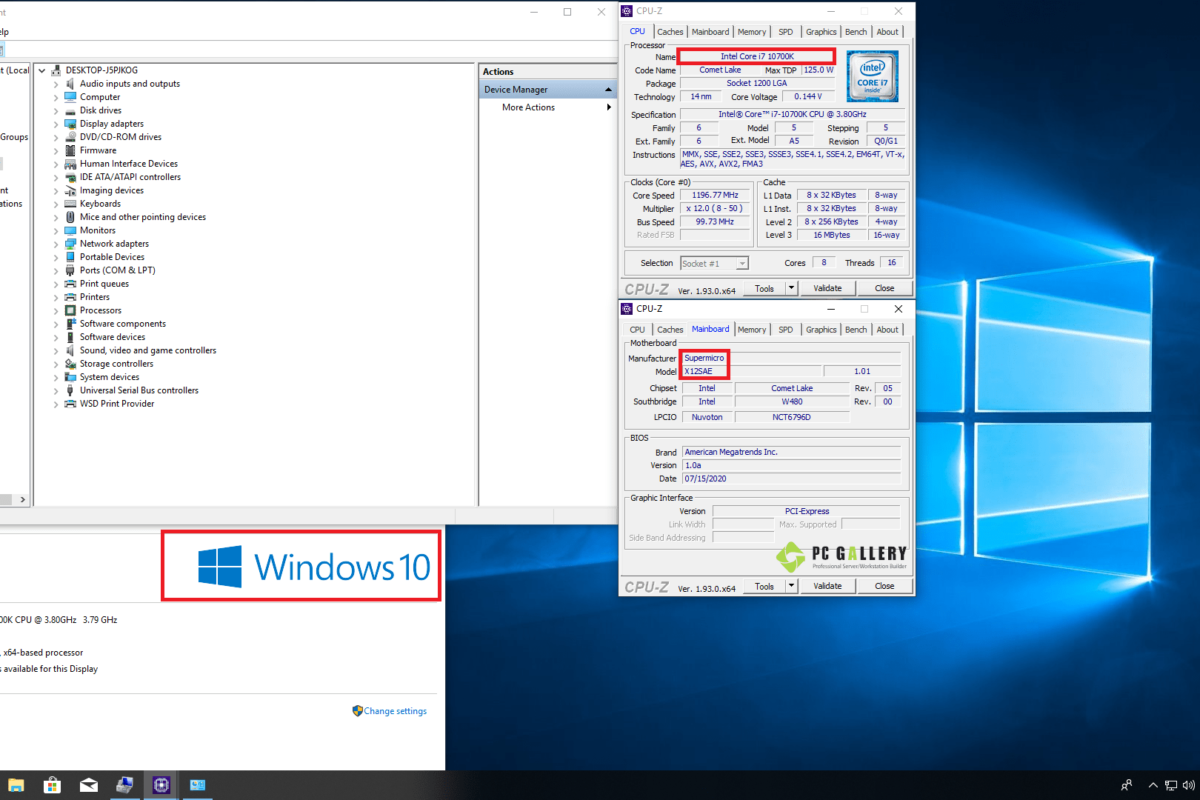Open Microsoft Store from the taskbar

click(x=53, y=785)
